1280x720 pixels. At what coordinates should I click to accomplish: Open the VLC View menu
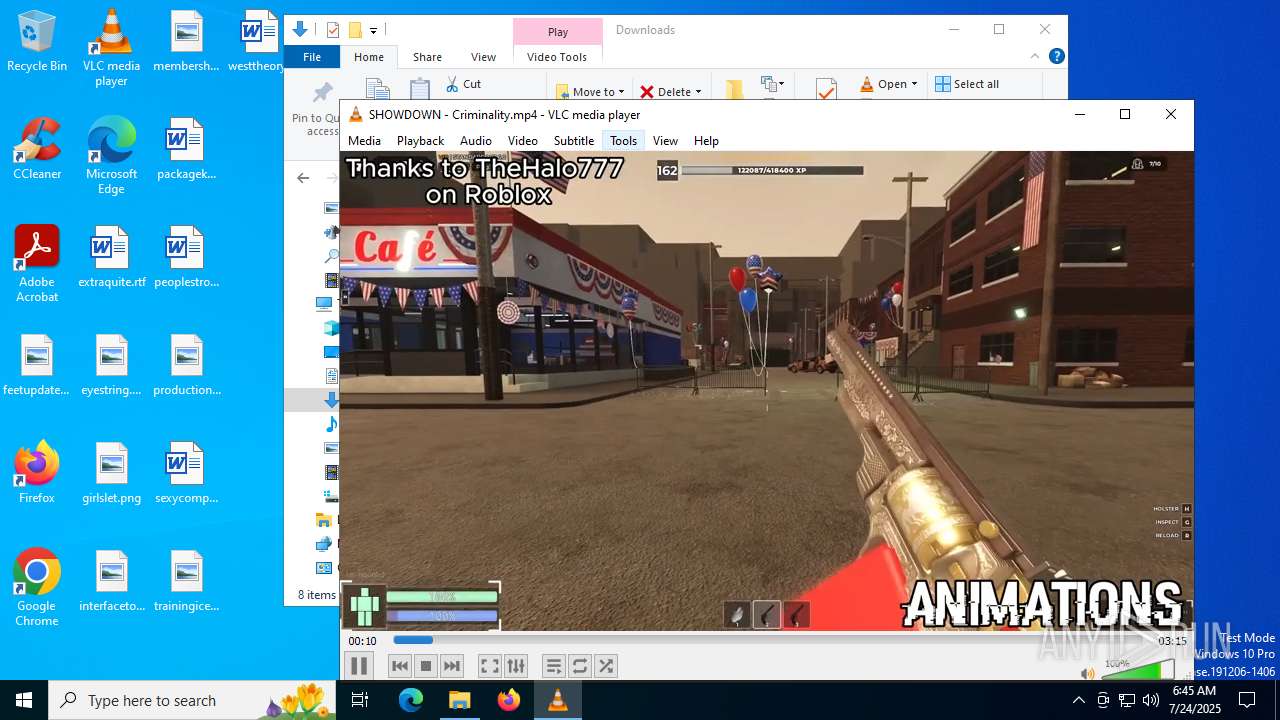(665, 141)
